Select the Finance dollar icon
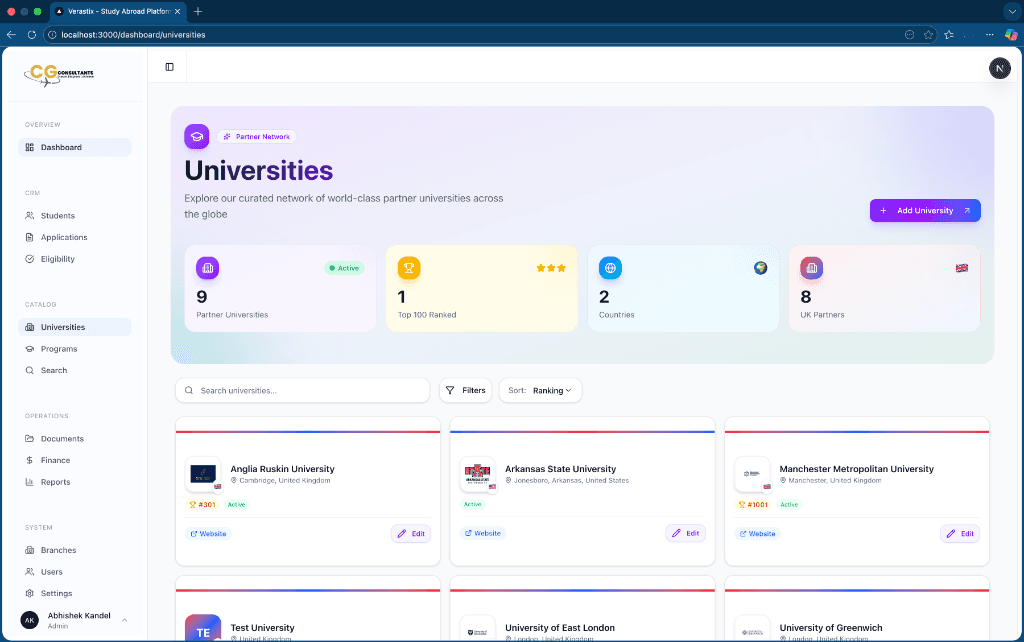This screenshot has height=642, width=1024. 31,460
